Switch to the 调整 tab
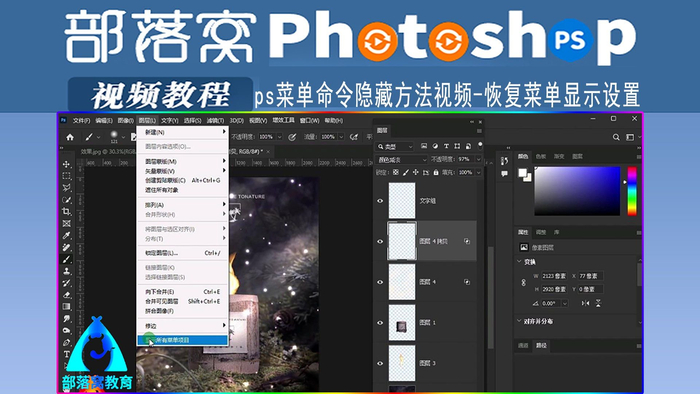The width and height of the screenshot is (700, 394). click(541, 232)
